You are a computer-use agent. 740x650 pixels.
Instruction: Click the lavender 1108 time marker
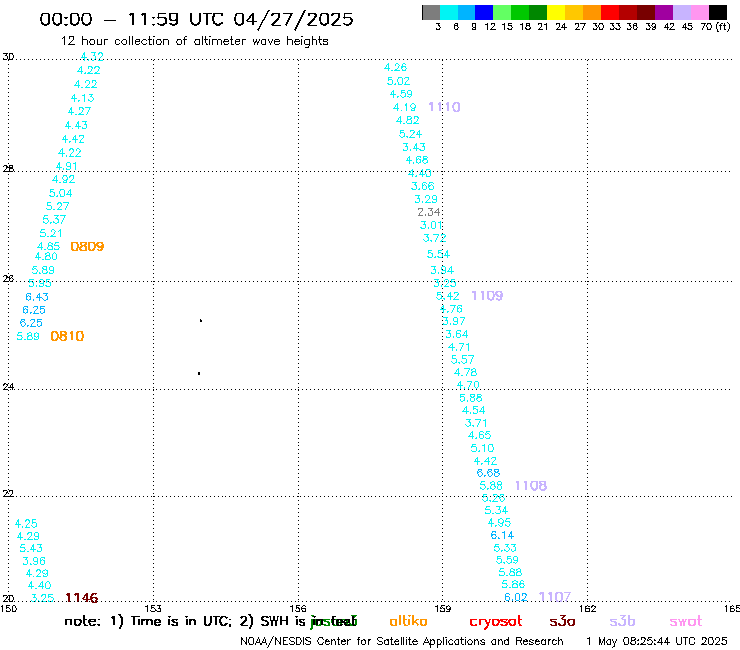(x=531, y=486)
